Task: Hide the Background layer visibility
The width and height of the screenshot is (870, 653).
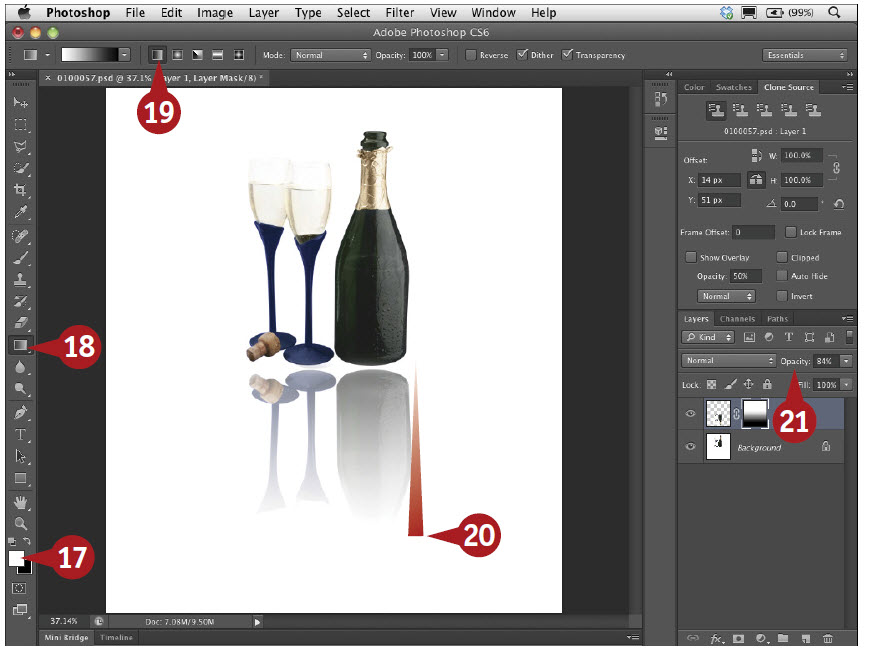Action: coord(690,447)
